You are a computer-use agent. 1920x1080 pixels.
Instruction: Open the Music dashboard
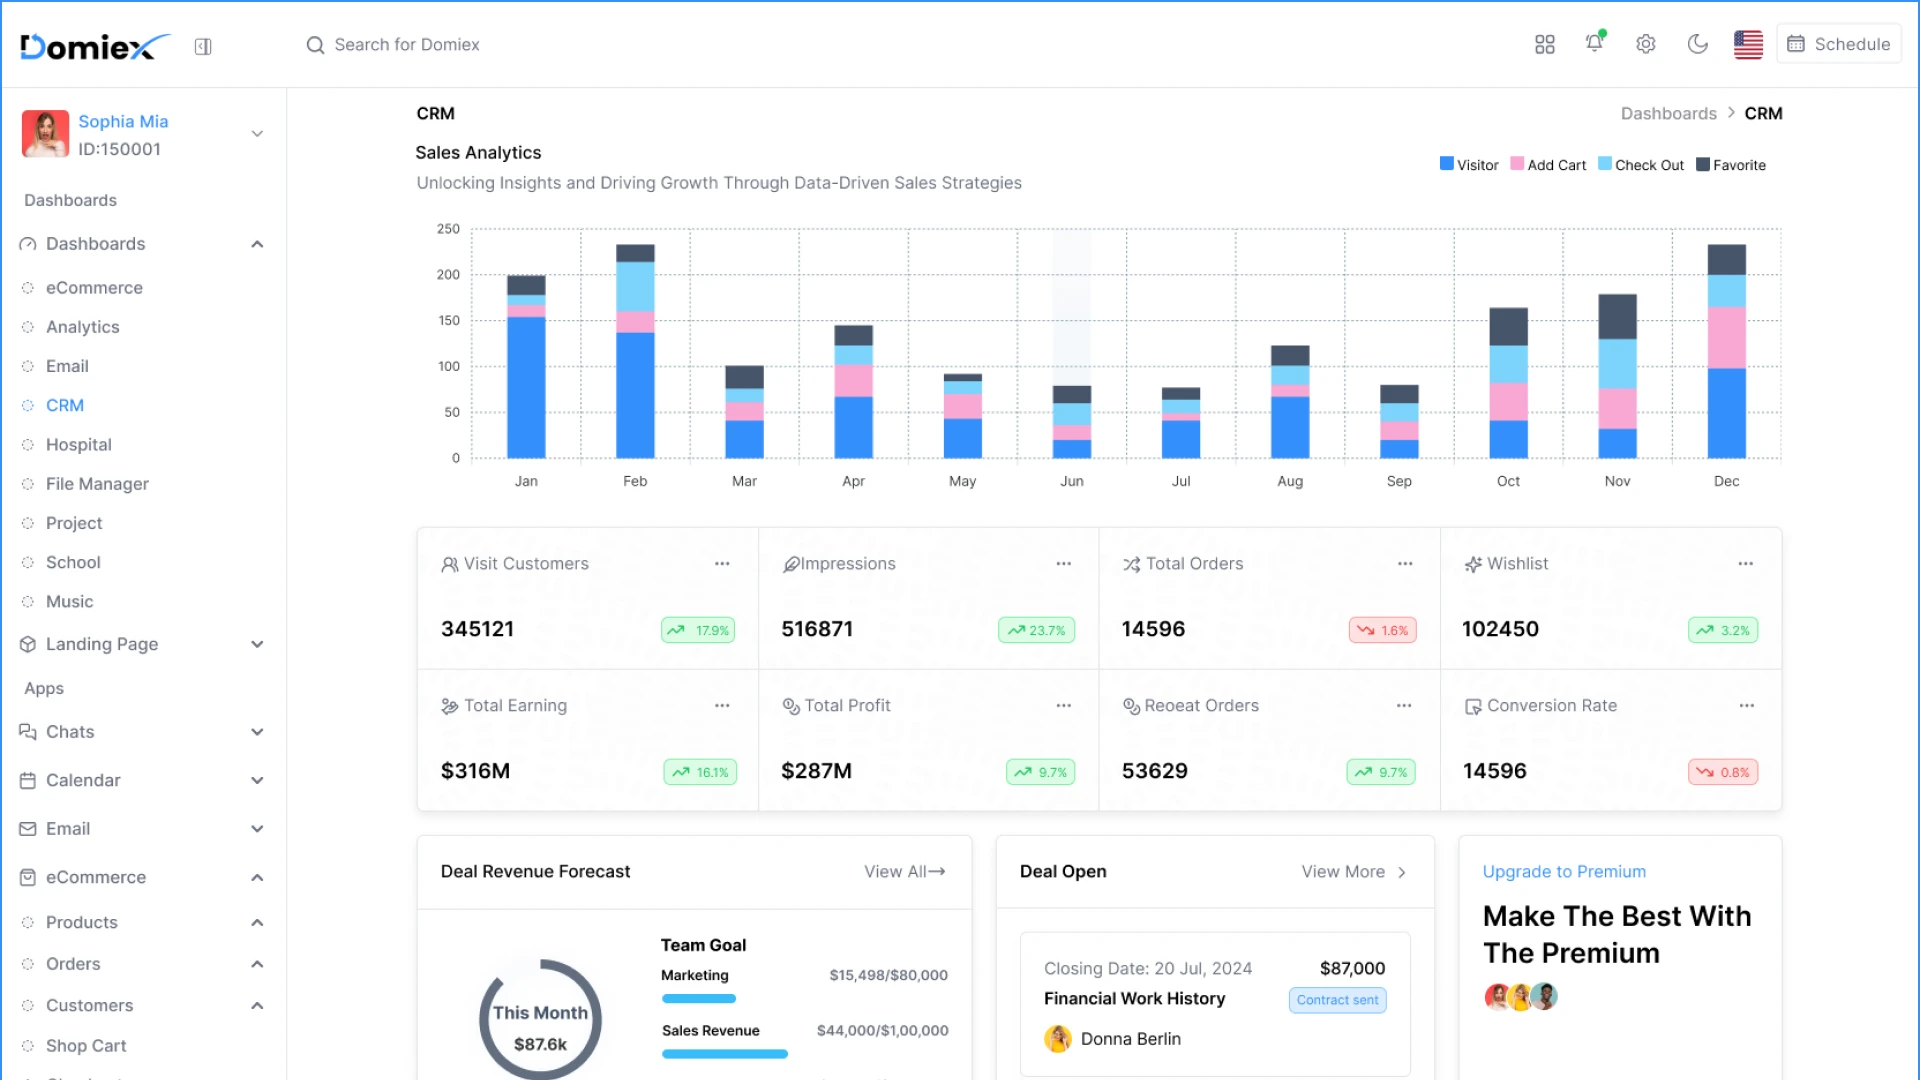69,602
